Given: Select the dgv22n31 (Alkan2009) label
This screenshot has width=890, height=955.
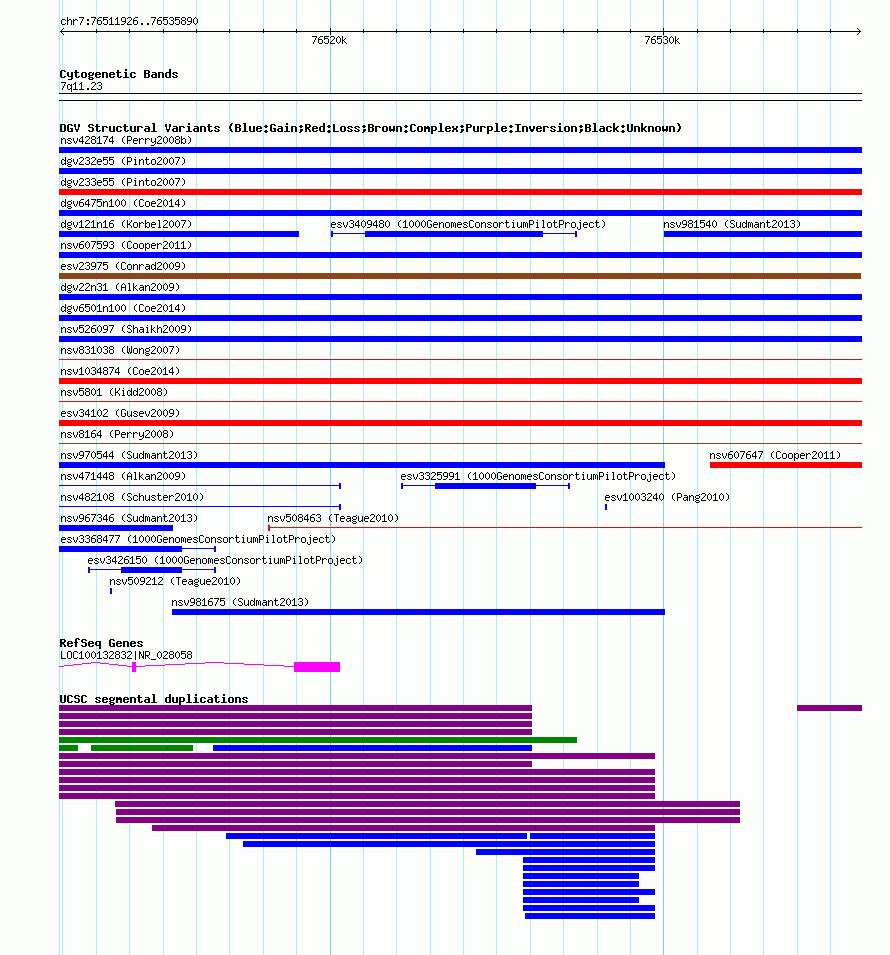Looking at the screenshot, I should (120, 287).
